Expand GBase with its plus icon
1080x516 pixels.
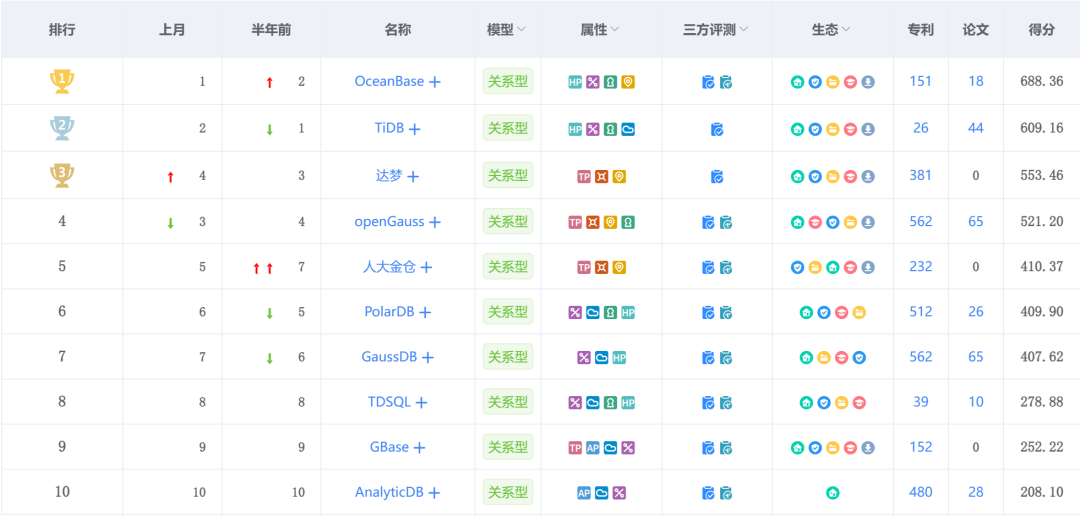click(419, 448)
